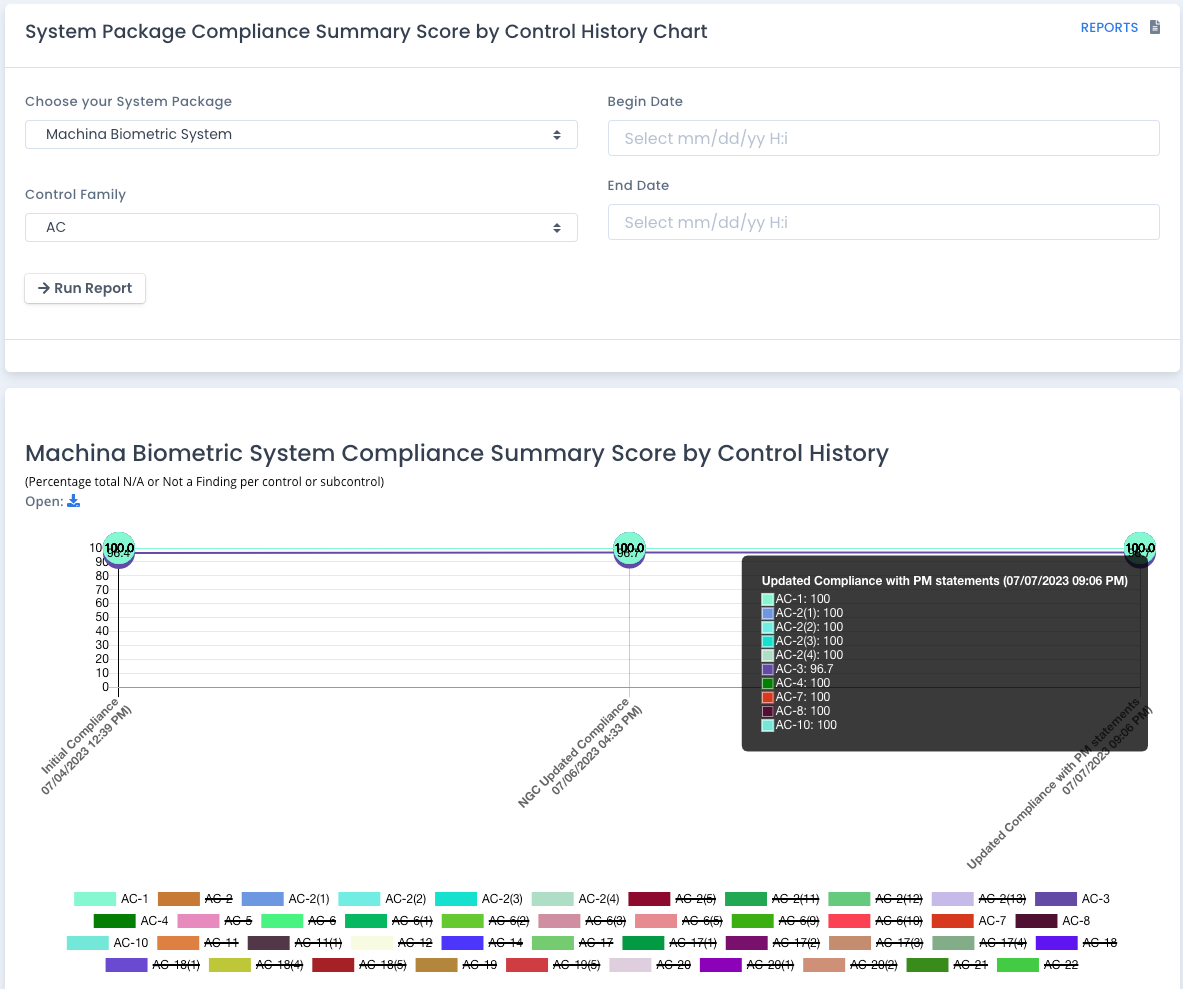Open the Reports document icon
This screenshot has width=1183, height=989.
tap(1154, 27)
